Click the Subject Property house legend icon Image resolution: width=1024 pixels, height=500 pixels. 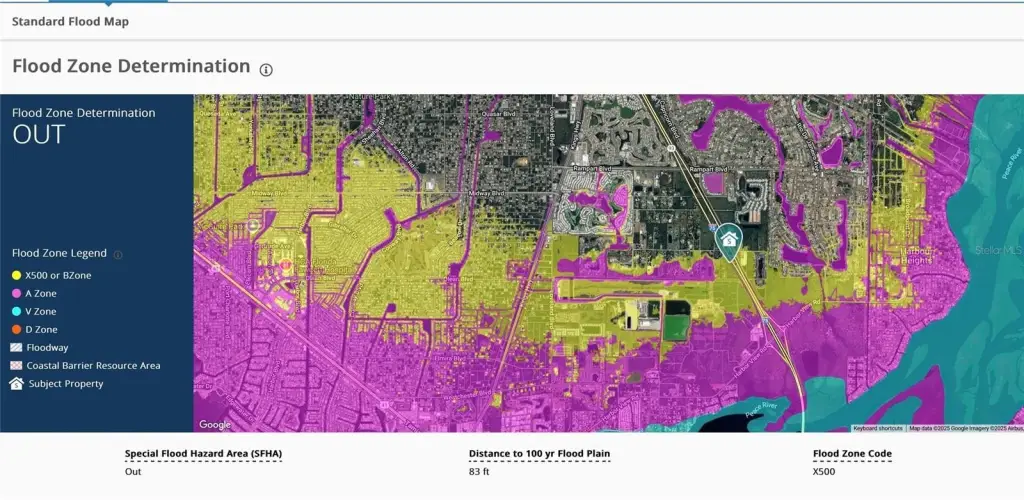tap(17, 384)
